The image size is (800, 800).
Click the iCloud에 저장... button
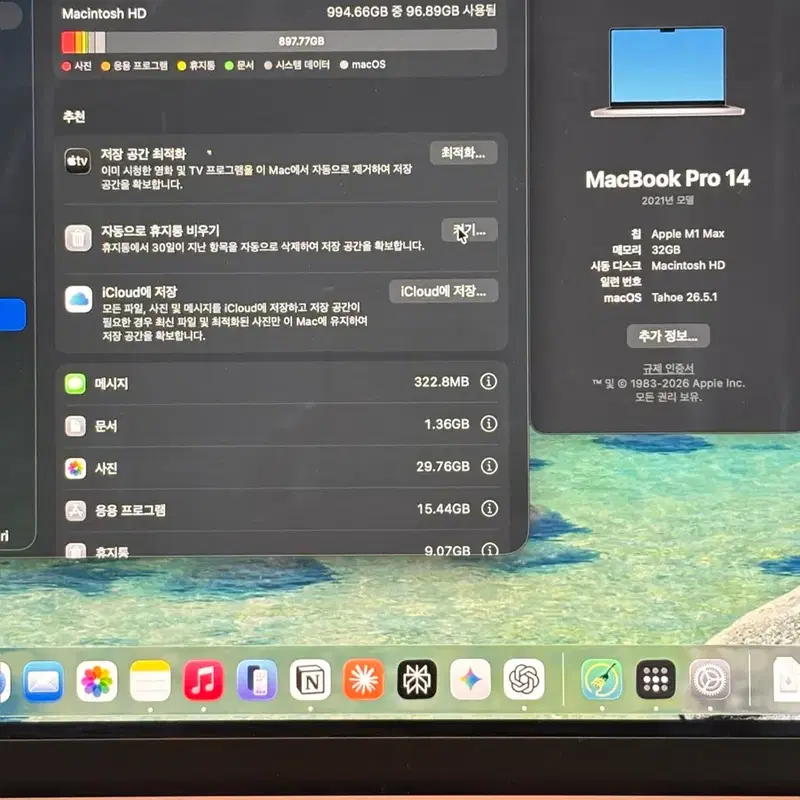(x=443, y=291)
